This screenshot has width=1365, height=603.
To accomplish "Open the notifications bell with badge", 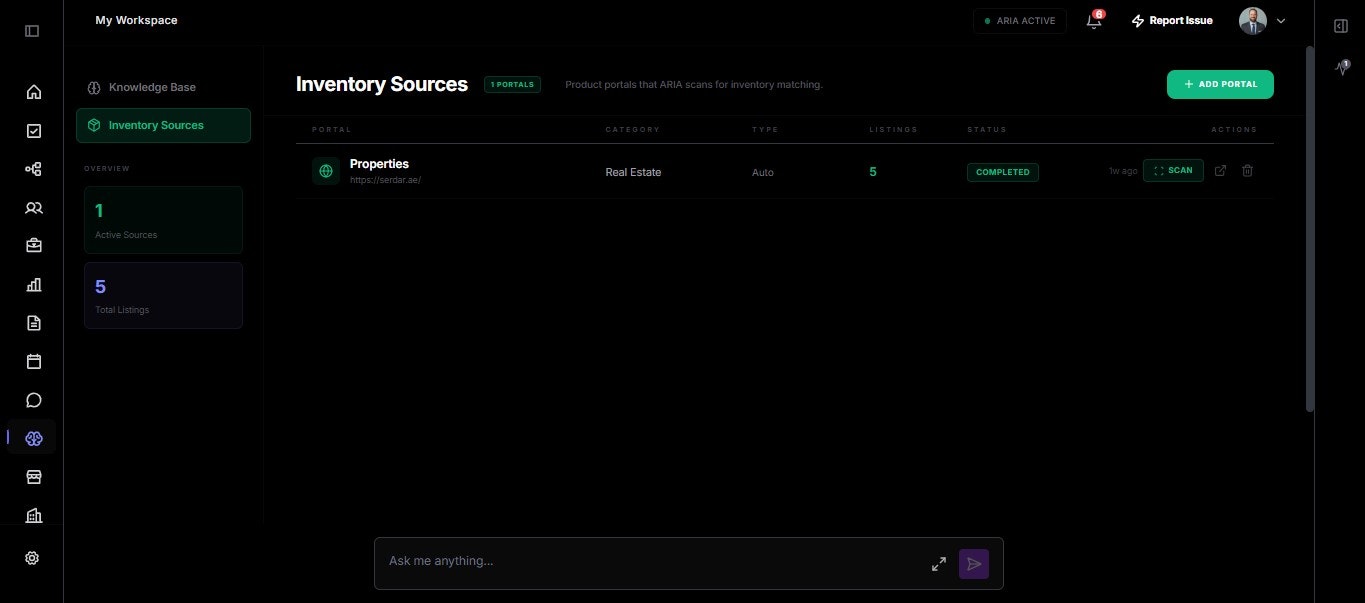I will pos(1093,20).
